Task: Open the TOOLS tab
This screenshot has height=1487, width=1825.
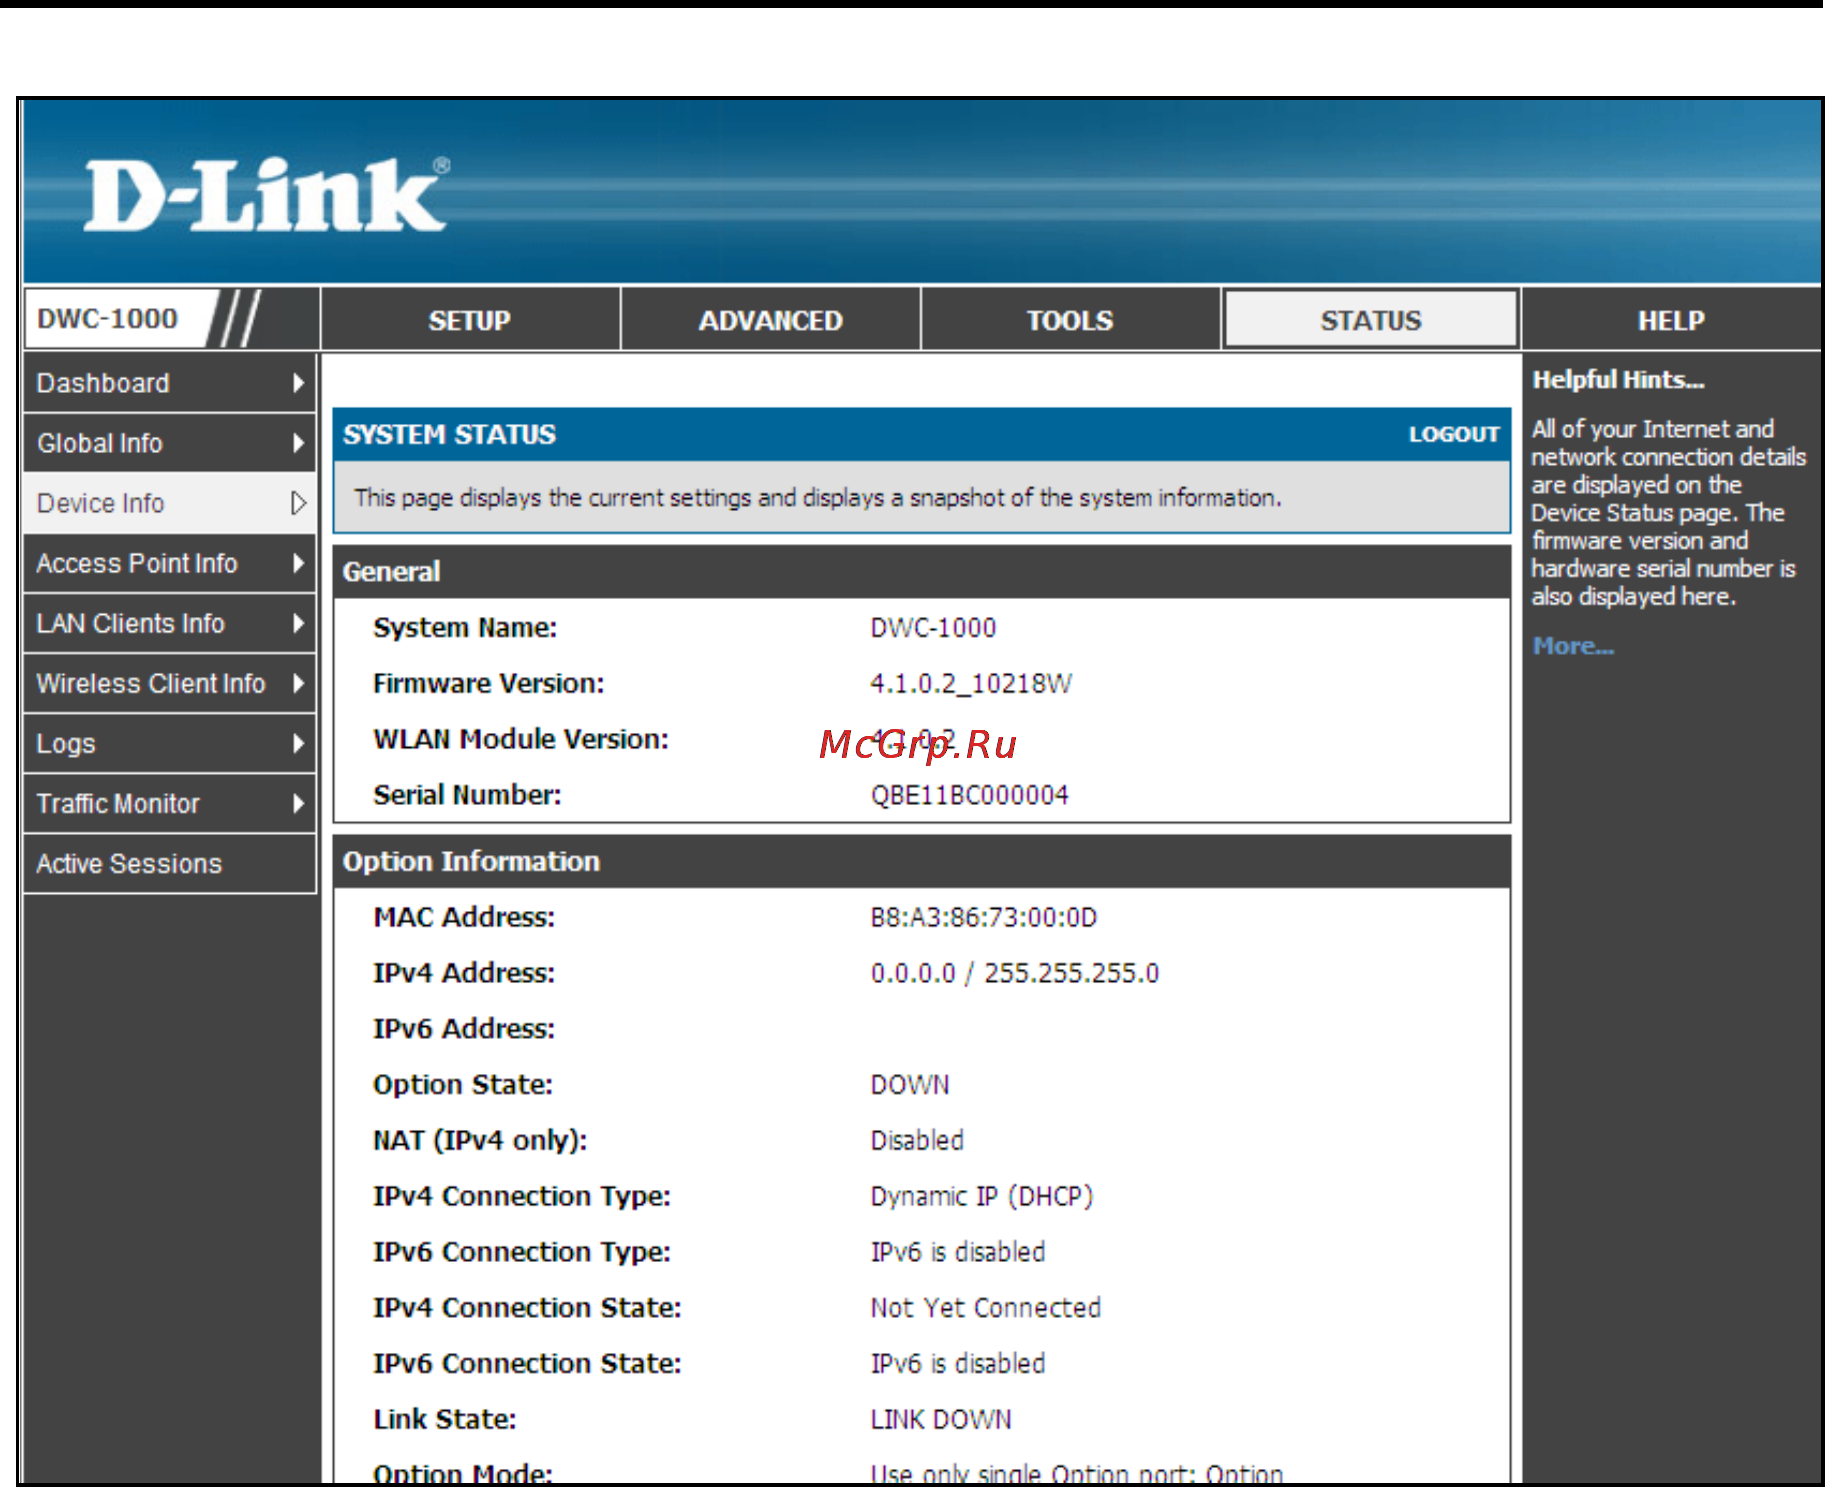Action: [x=1070, y=320]
